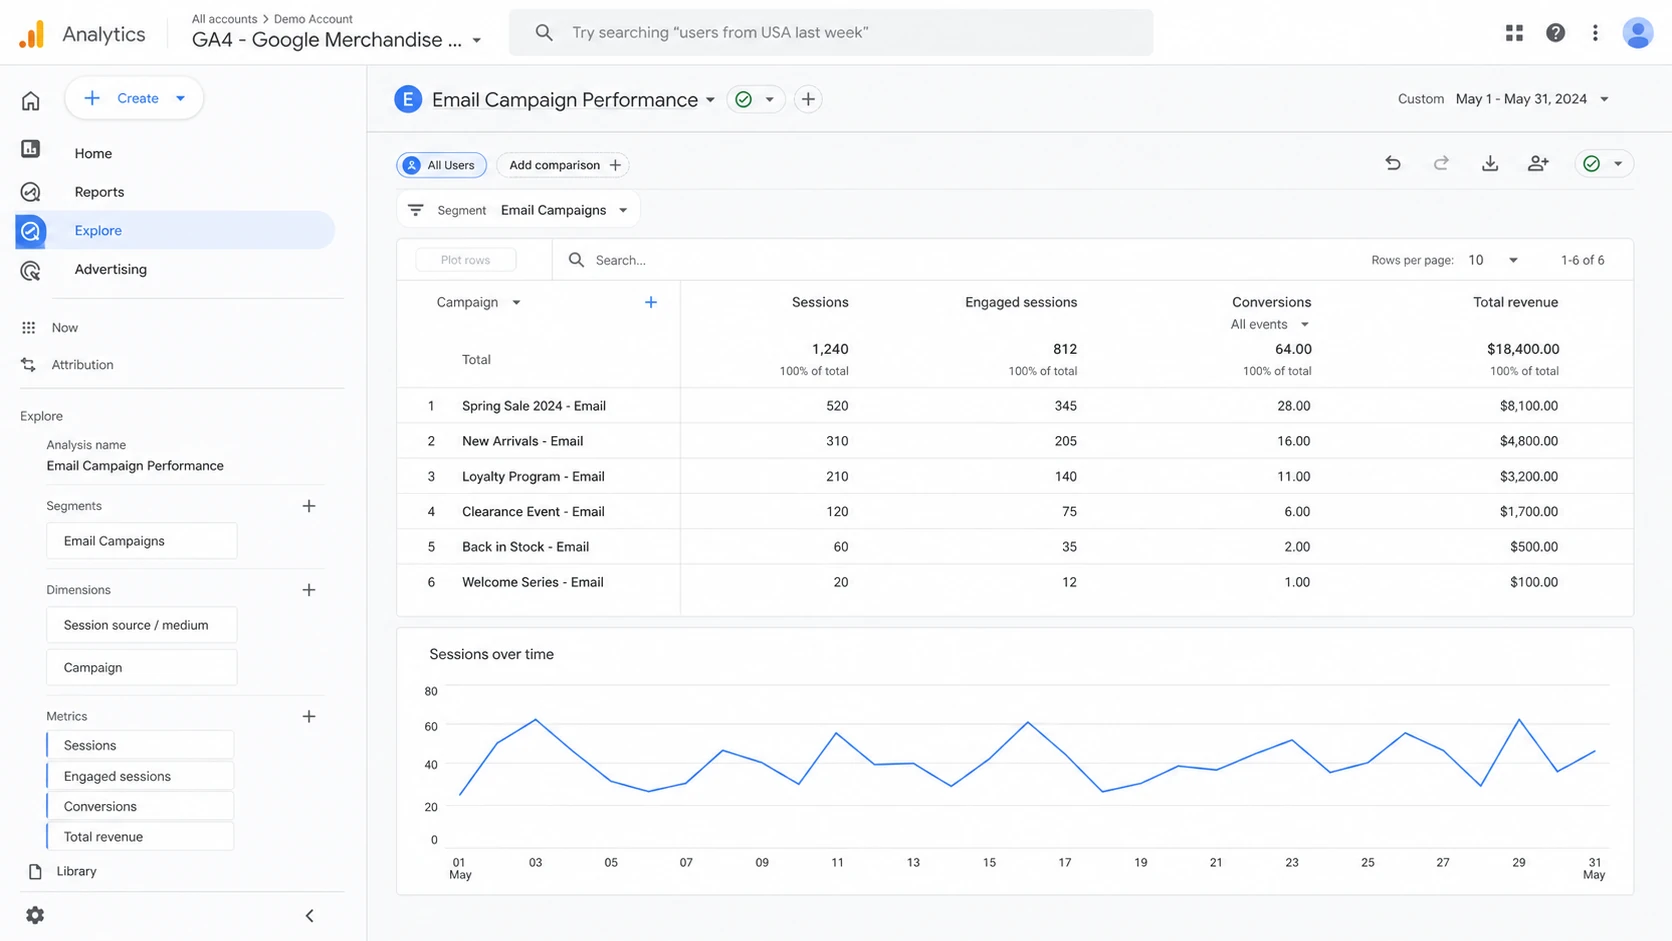This screenshot has width=1672, height=941.
Task: Click the search magnifier in table toolbar
Action: tap(576, 260)
